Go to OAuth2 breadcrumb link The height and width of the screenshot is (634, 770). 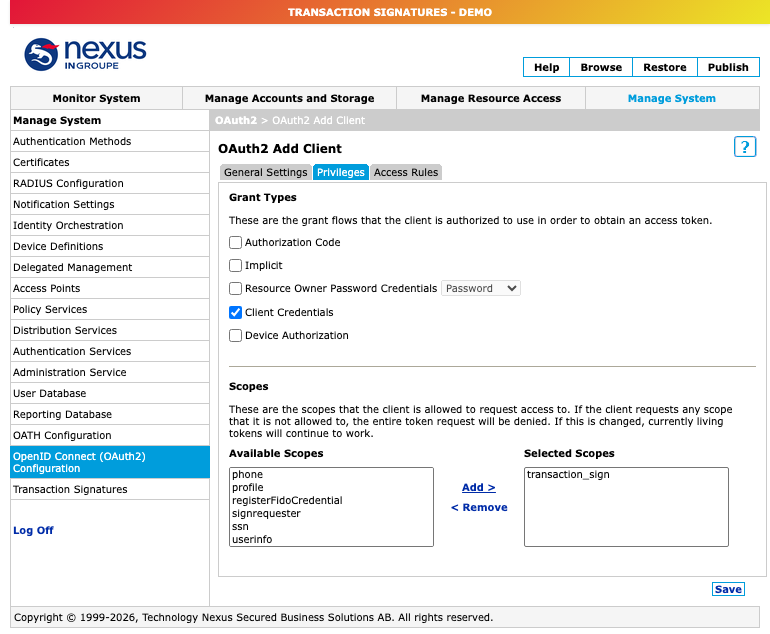[x=236, y=120]
